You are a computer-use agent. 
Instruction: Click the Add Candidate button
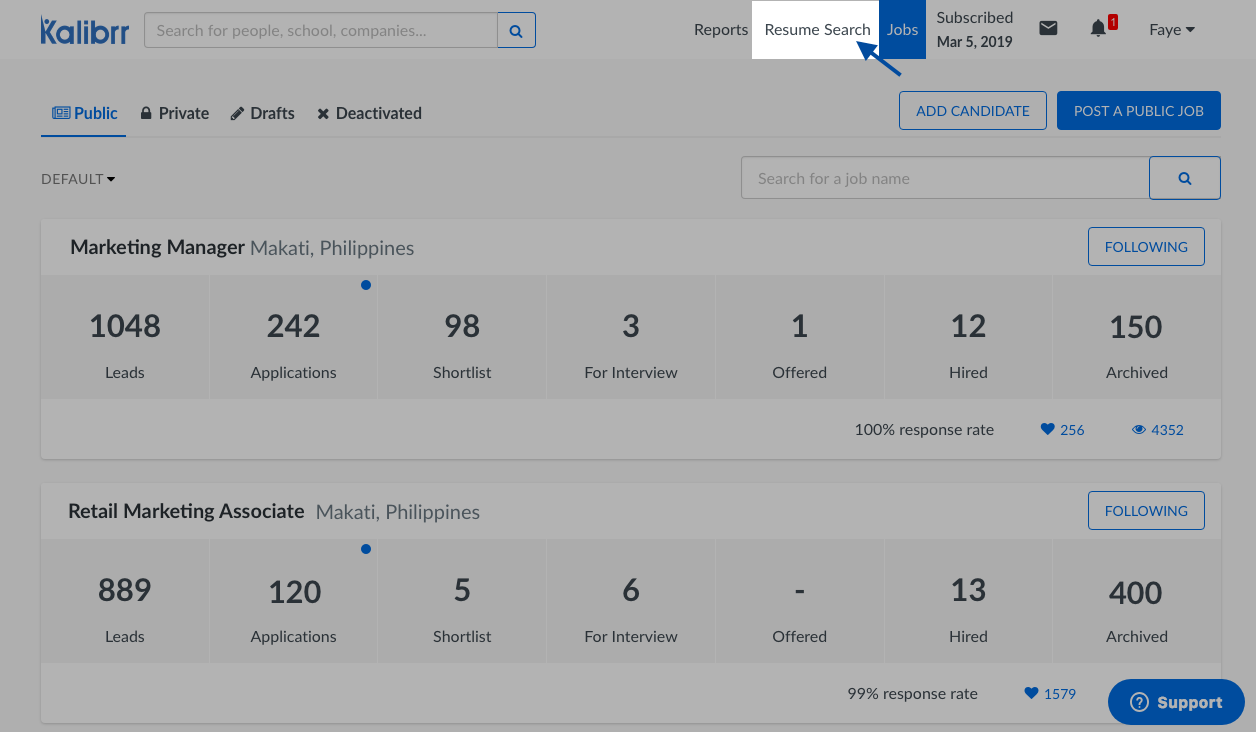click(x=972, y=111)
